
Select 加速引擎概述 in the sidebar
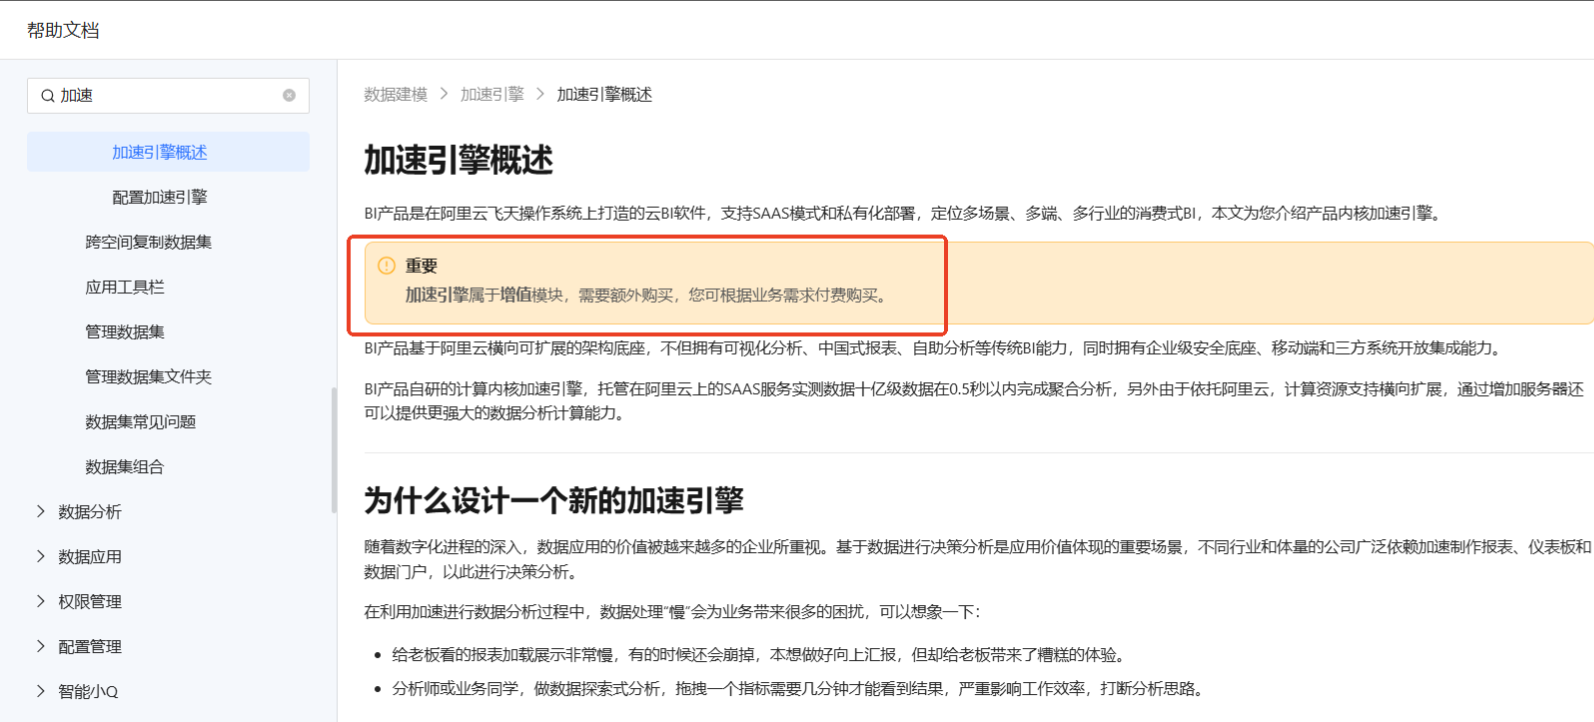coord(160,152)
